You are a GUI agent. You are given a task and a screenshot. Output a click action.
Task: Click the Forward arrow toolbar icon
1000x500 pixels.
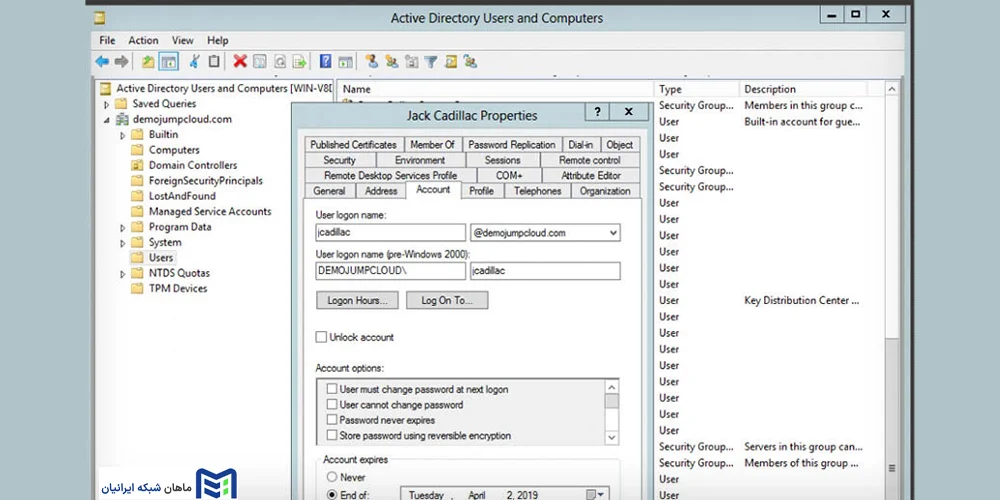pos(121,61)
